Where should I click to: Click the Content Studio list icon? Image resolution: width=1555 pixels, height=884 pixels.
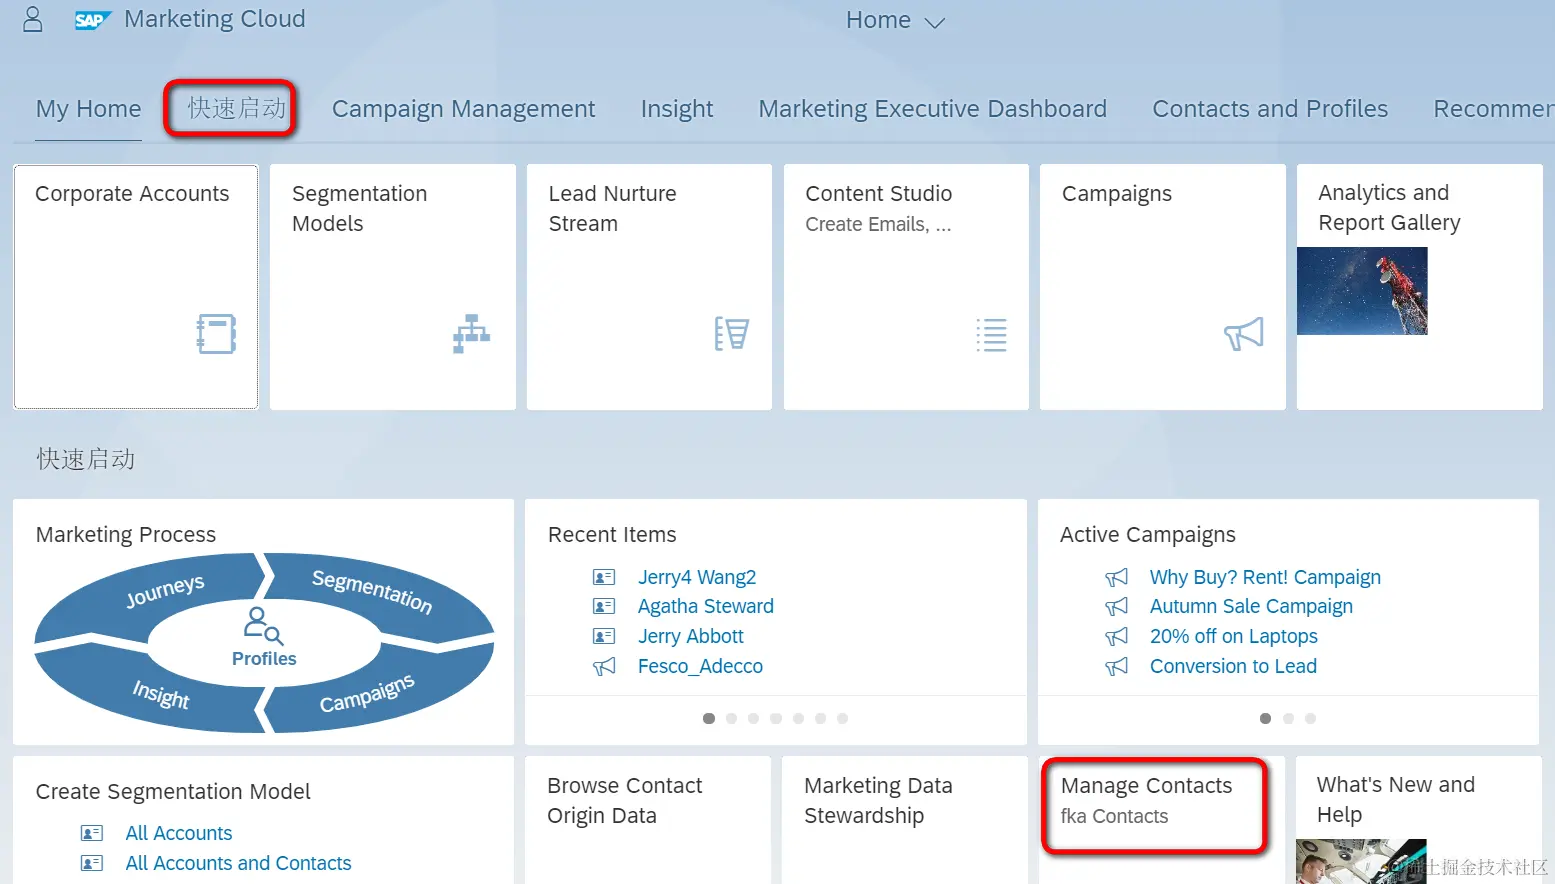coord(991,334)
